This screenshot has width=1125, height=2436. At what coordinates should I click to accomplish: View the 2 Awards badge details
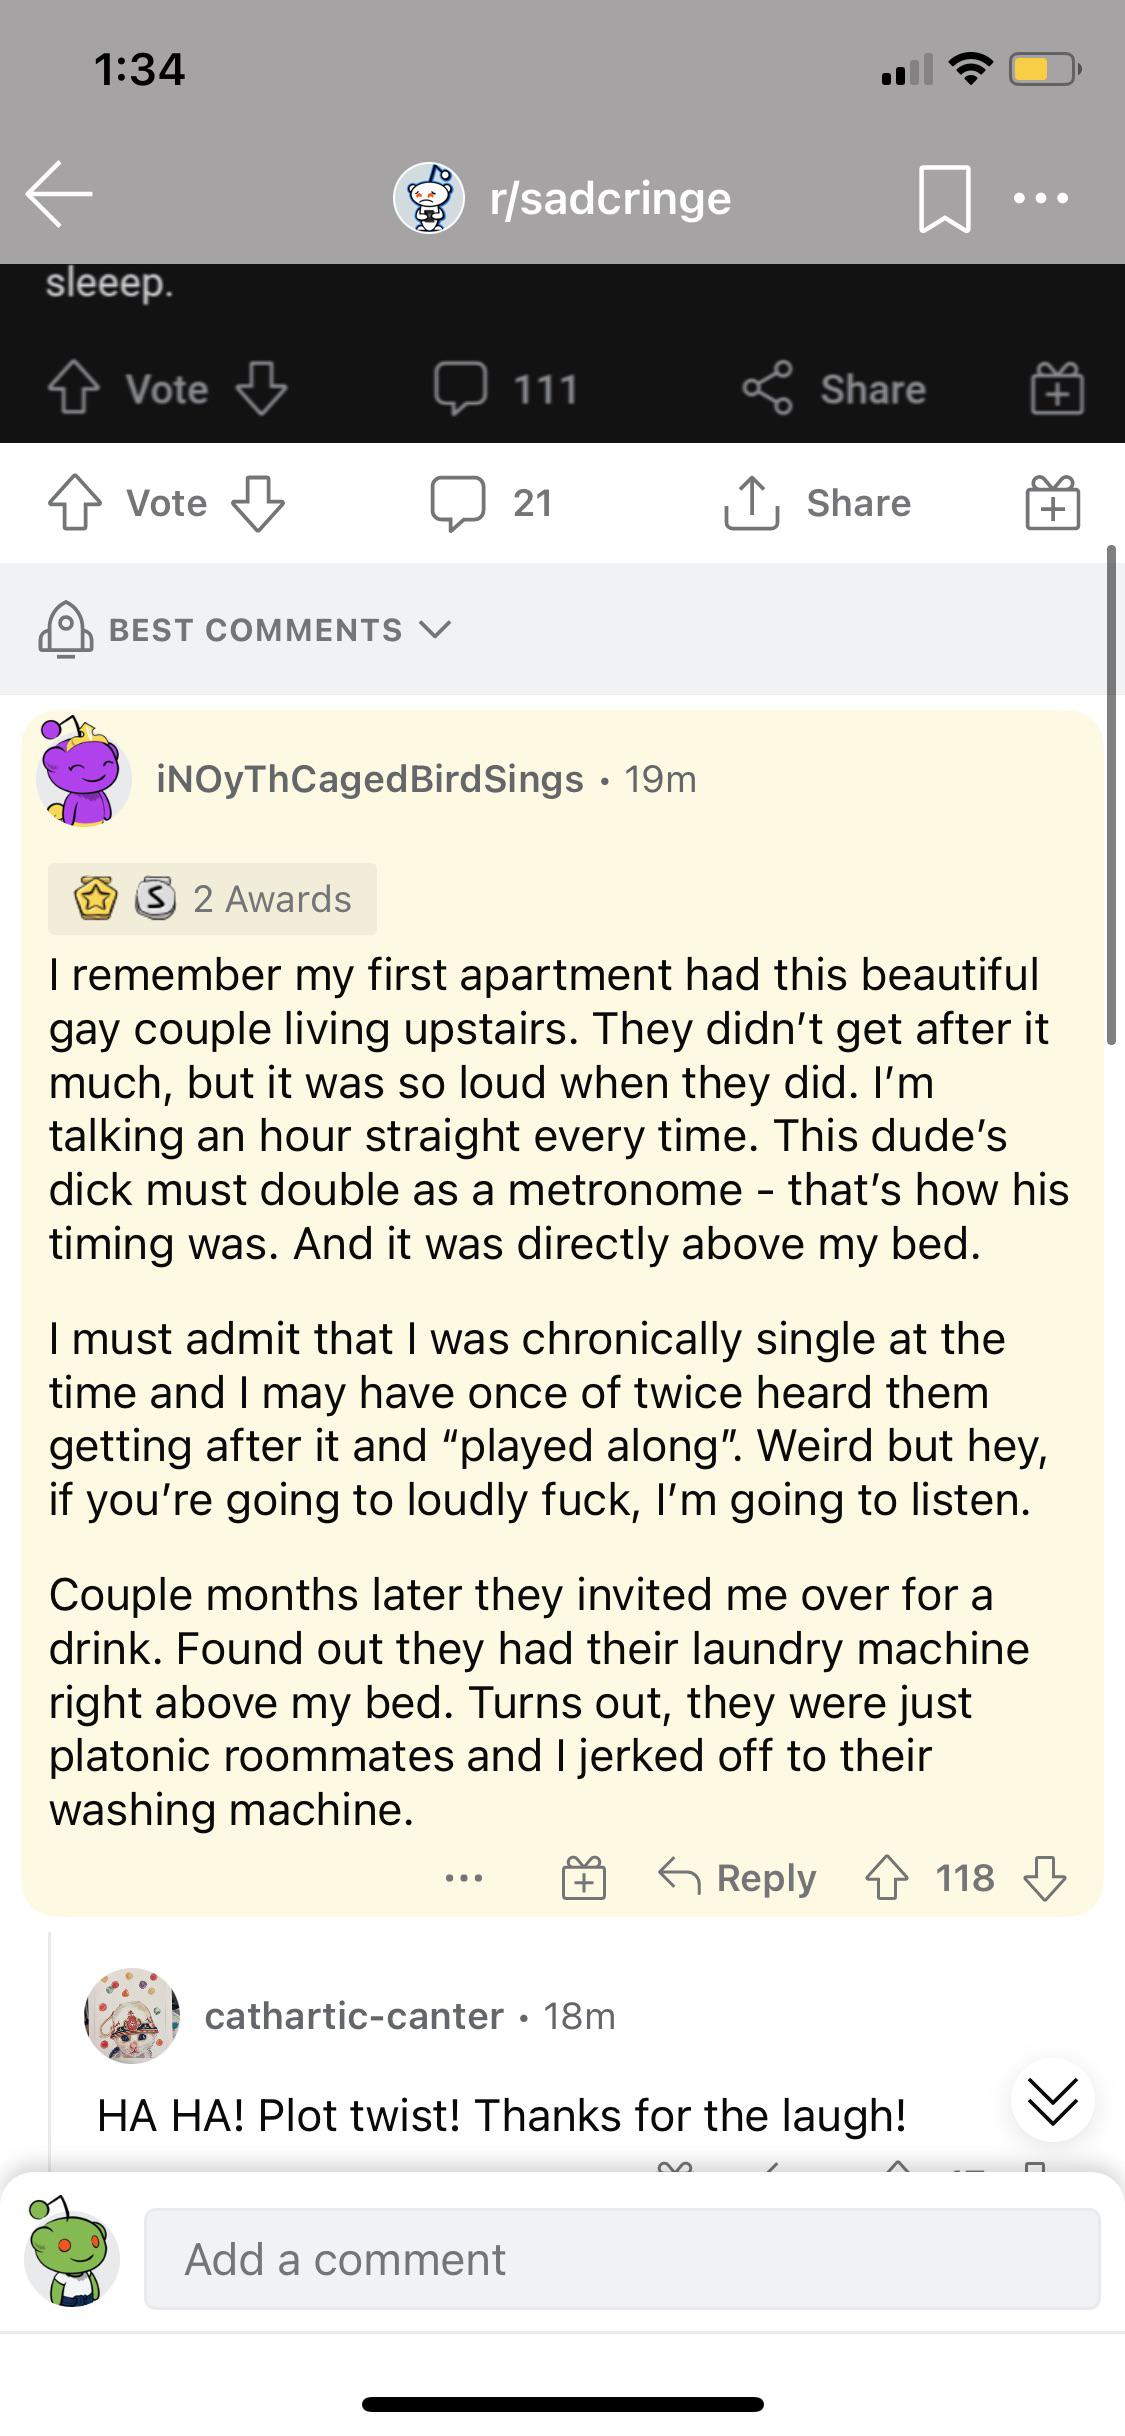click(x=212, y=898)
